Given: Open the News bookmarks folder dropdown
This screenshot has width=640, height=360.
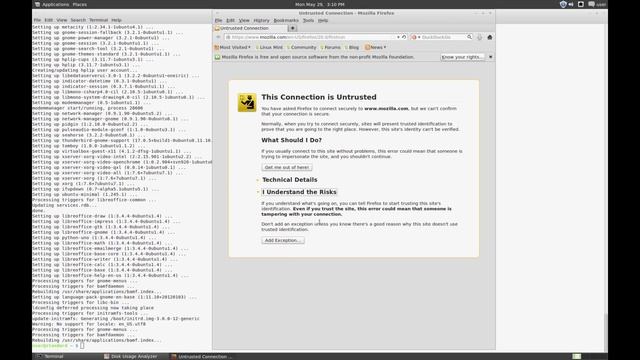Looking at the screenshot, I should point(376,47).
